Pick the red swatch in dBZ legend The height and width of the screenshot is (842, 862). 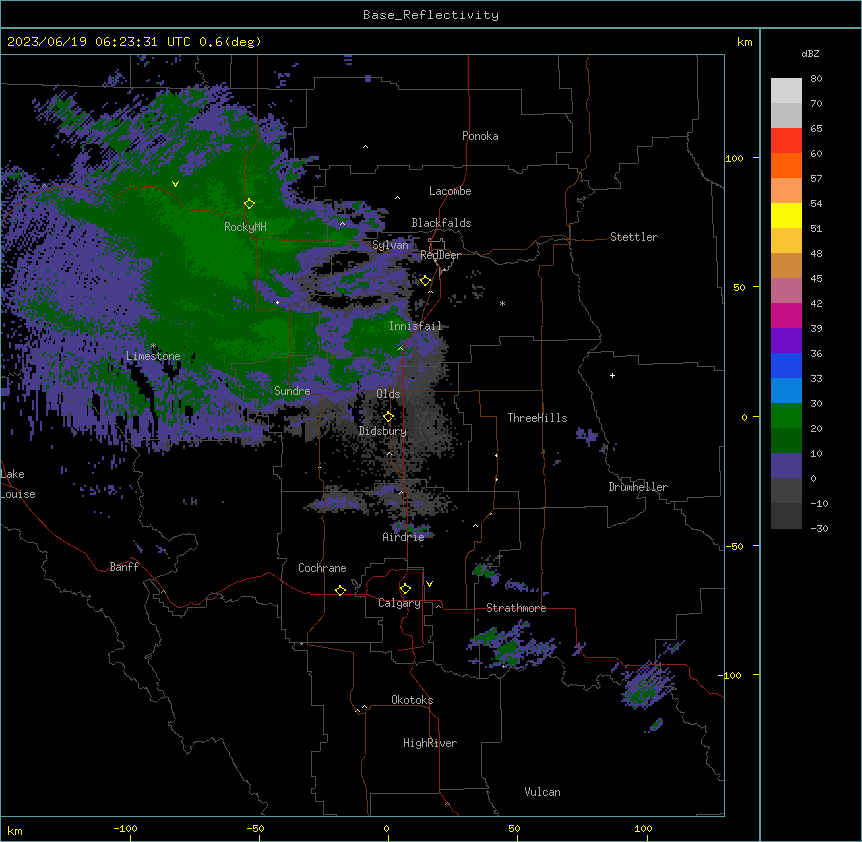[x=786, y=141]
